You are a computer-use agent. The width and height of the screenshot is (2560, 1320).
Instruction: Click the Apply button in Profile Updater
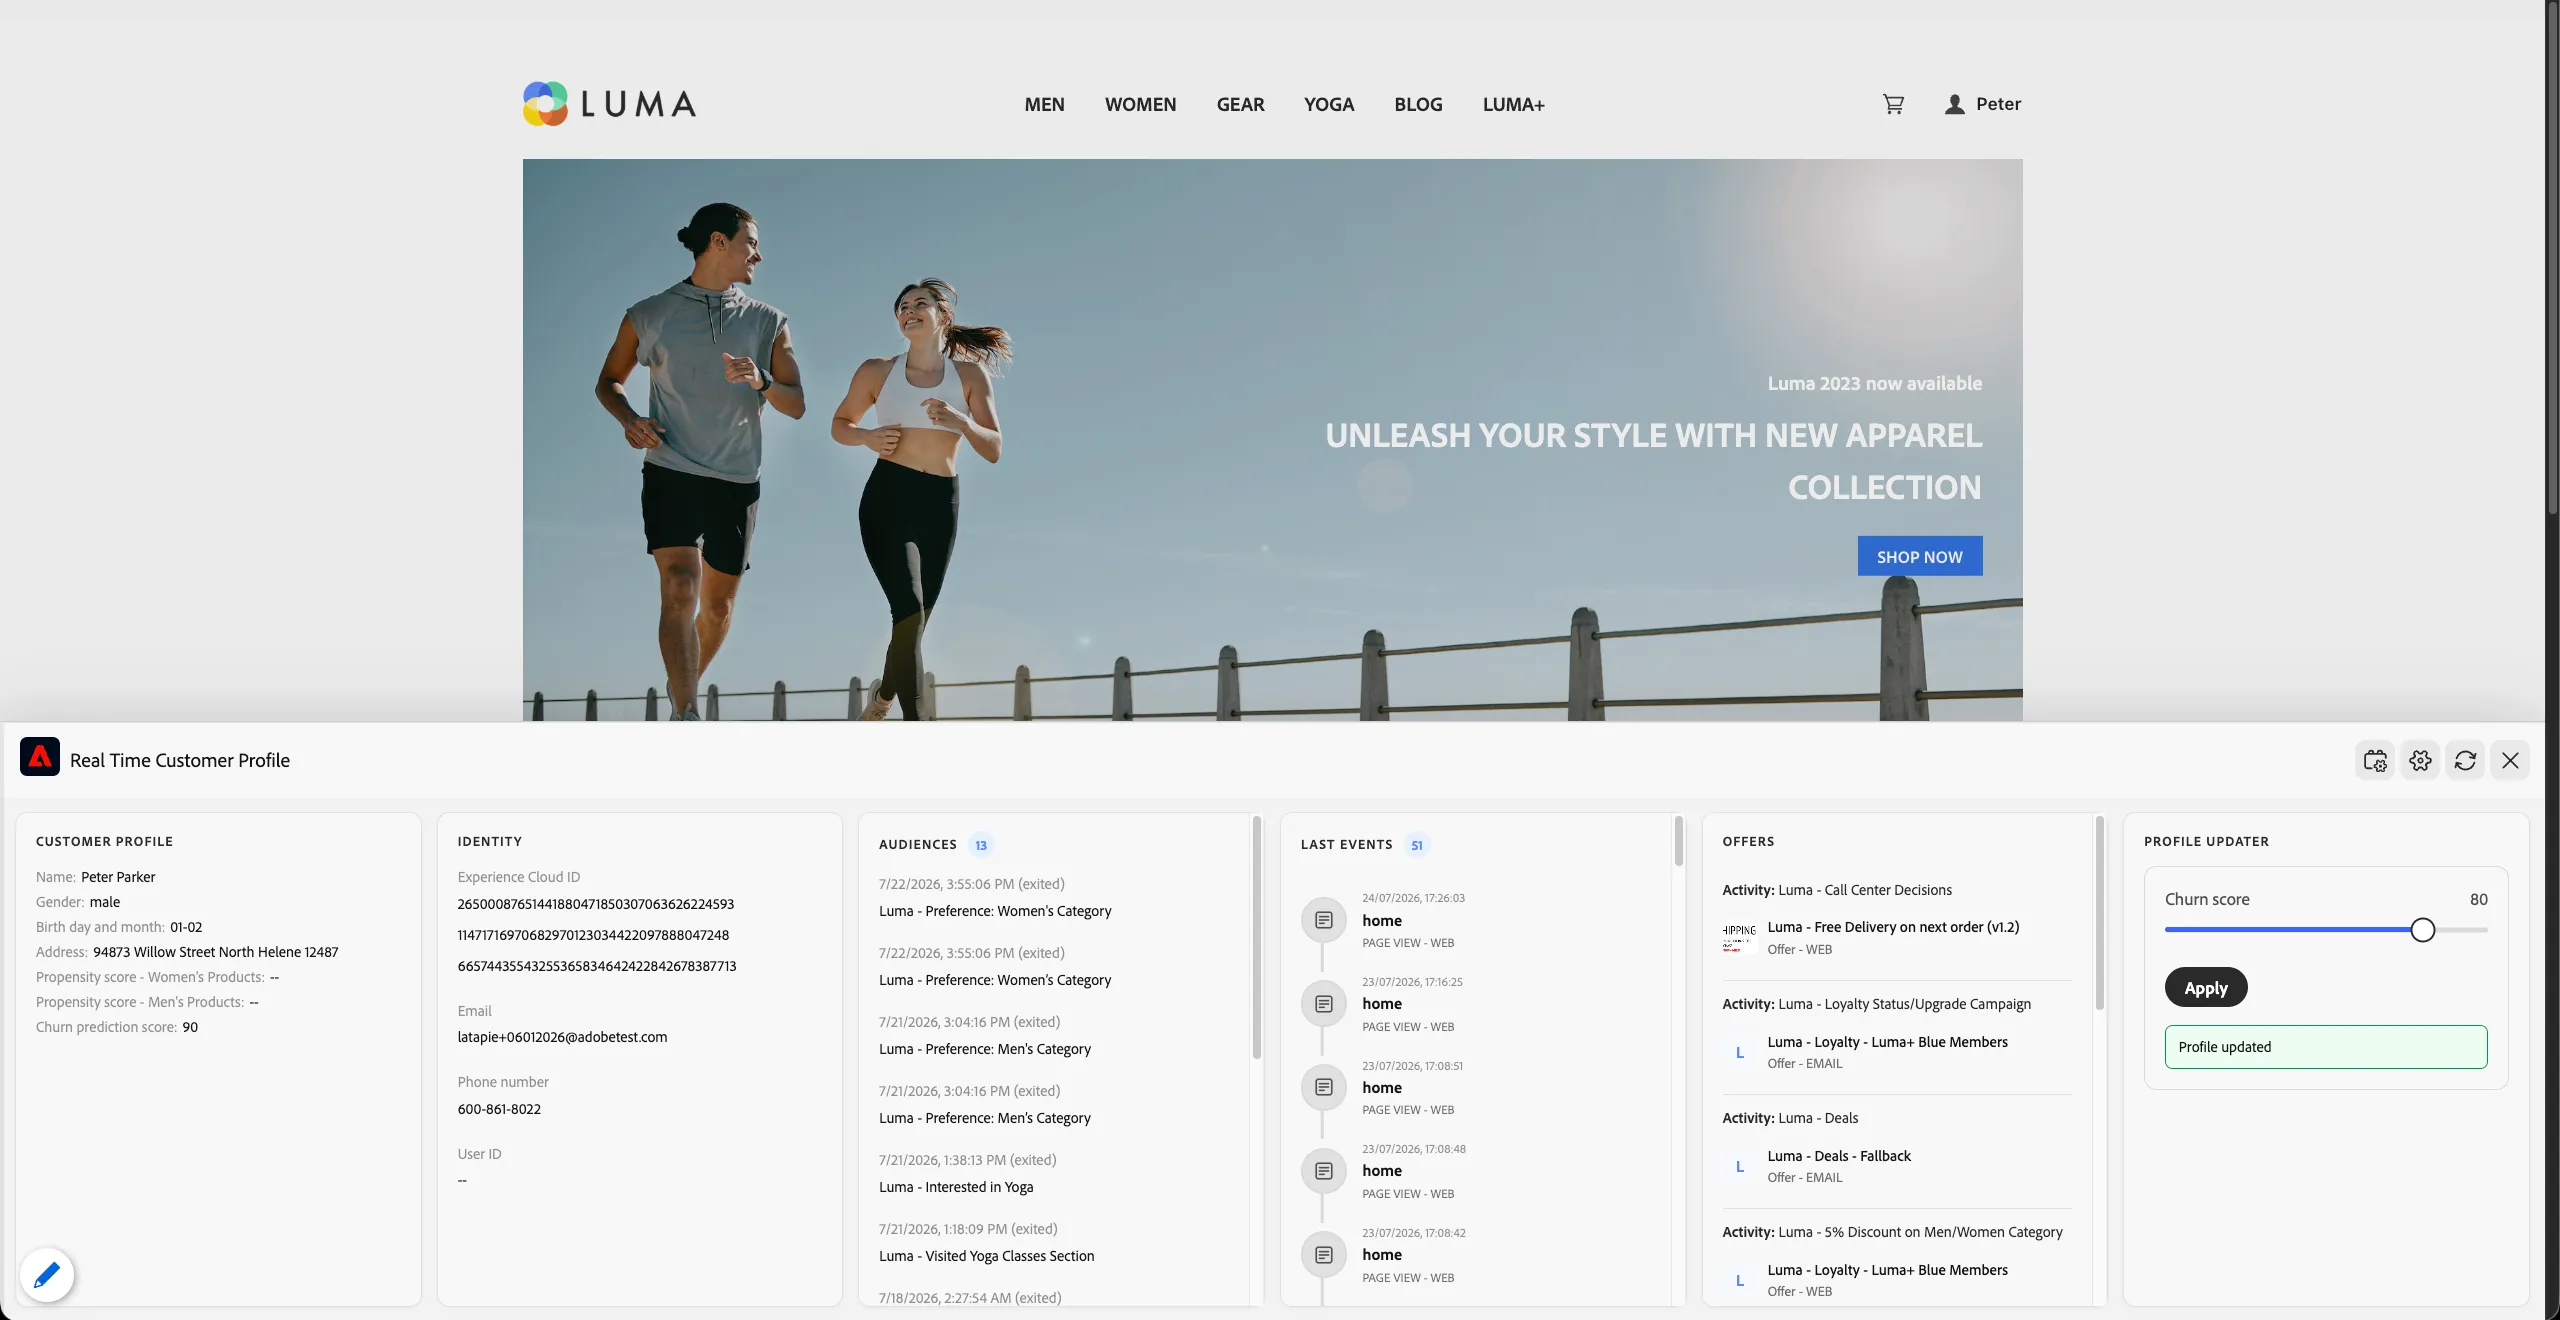coord(2205,987)
